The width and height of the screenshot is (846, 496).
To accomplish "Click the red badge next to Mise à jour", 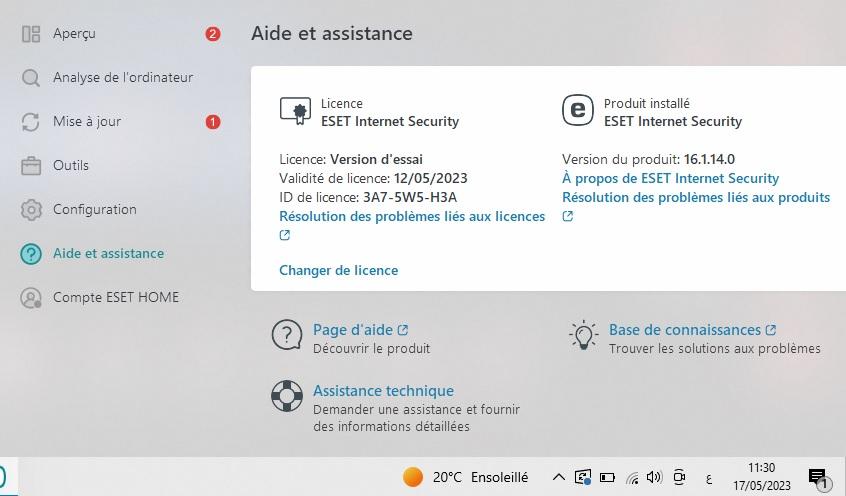I will click(x=213, y=122).
